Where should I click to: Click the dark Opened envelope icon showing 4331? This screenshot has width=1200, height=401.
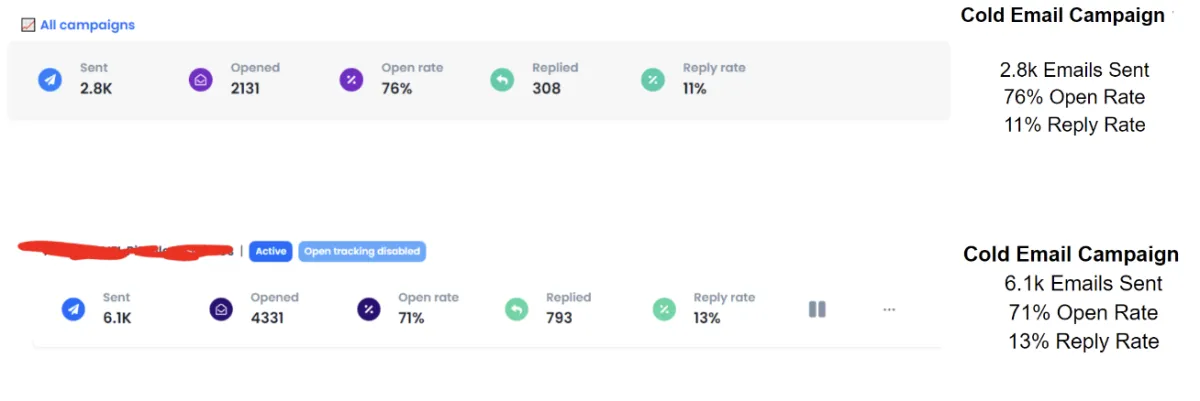(221, 309)
